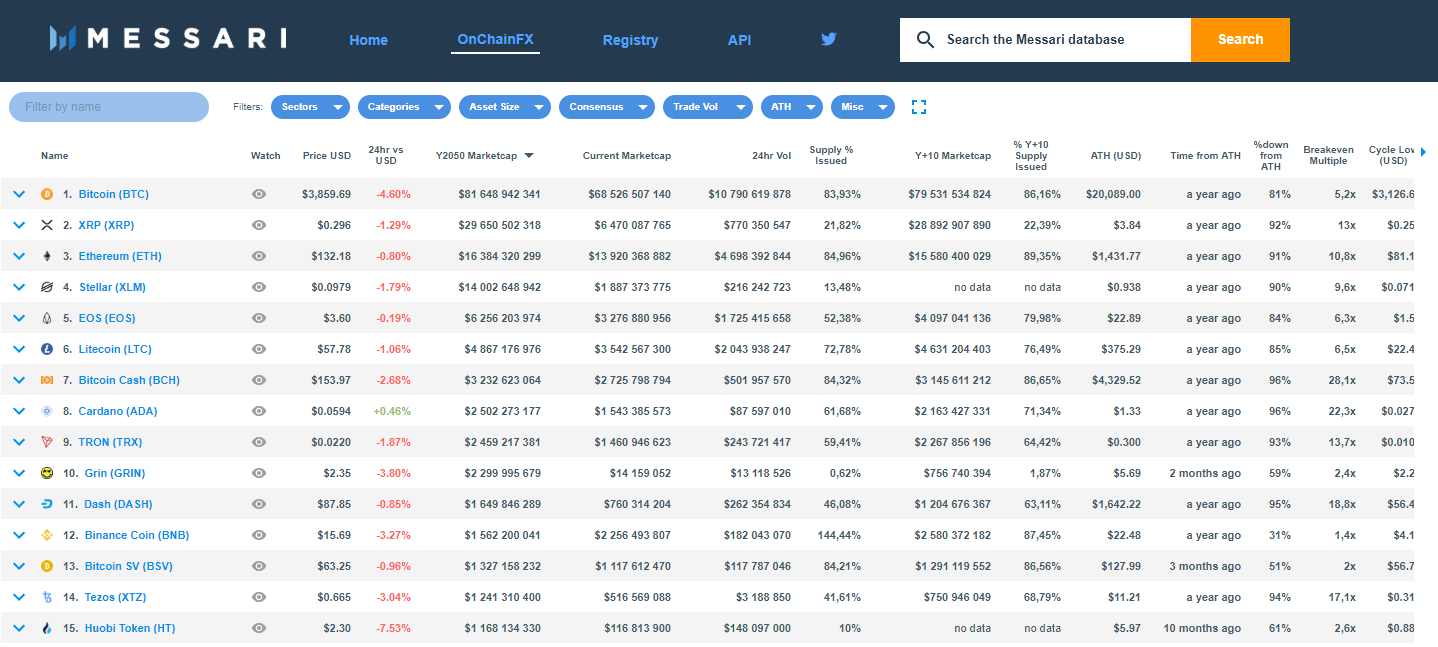Click the Cardano coin icon
Viewport: 1438px width, 647px height.
click(46, 411)
